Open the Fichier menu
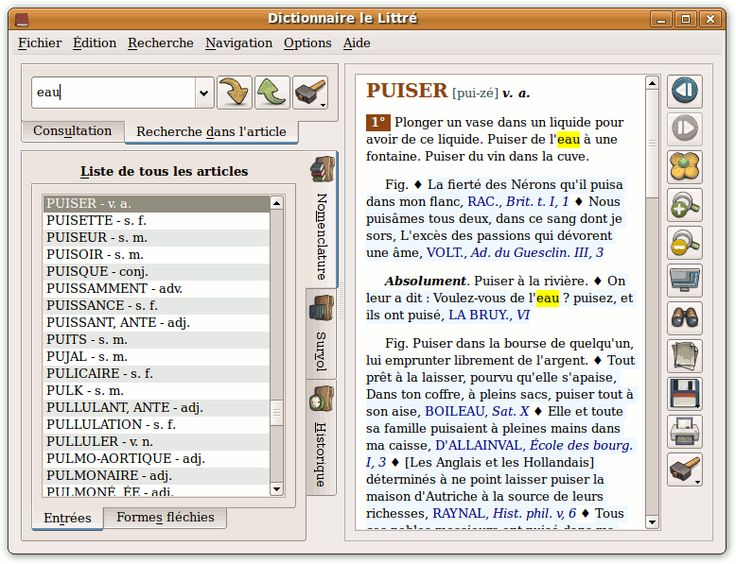The width and height of the screenshot is (736, 564). pyautogui.click(x=40, y=43)
